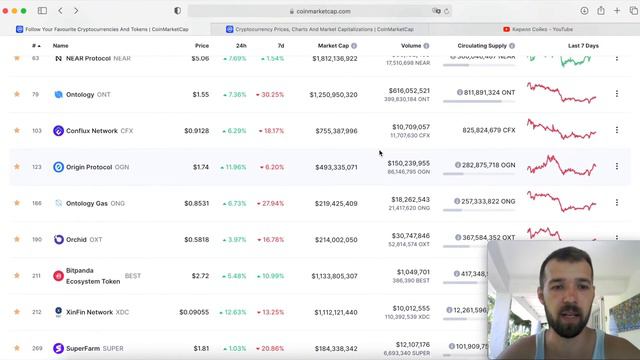
Task: Sort by rank number column
Action: 36,46
